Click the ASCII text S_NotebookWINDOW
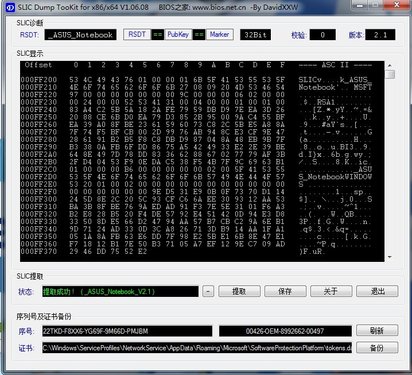The height and width of the screenshot is (375, 412). (335, 177)
